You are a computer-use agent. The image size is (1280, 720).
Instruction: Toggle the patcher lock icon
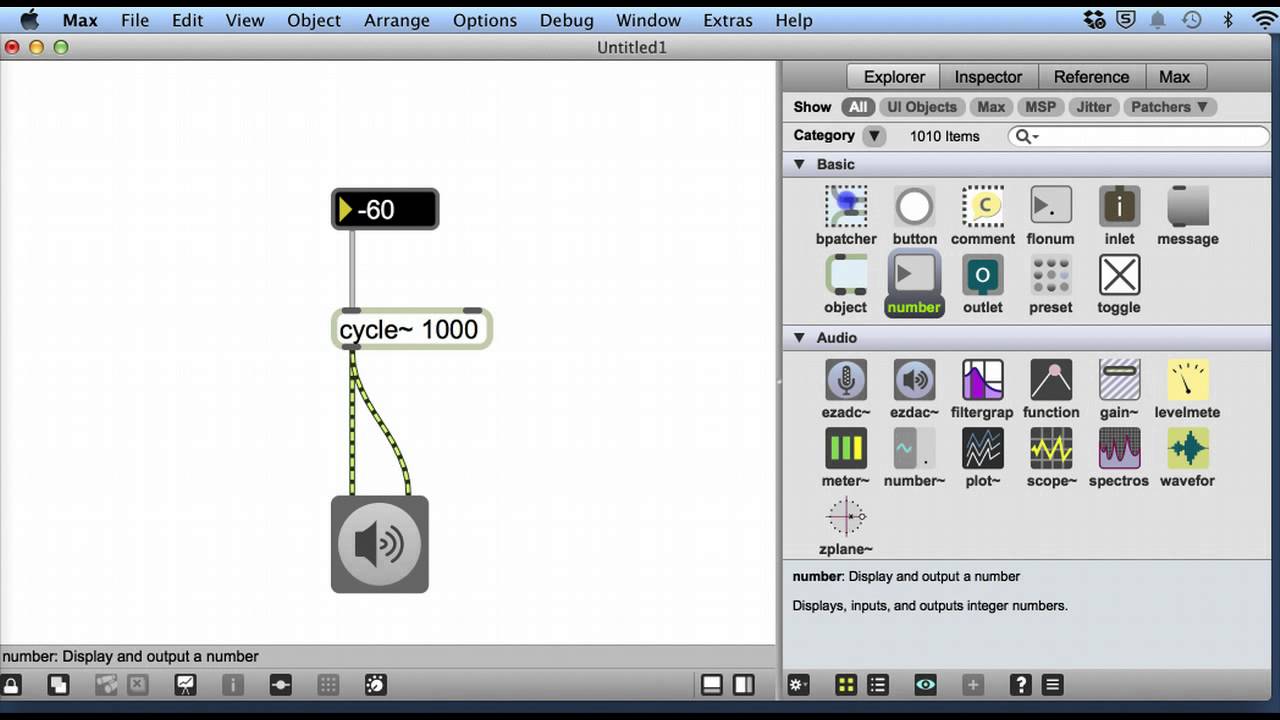(11, 685)
